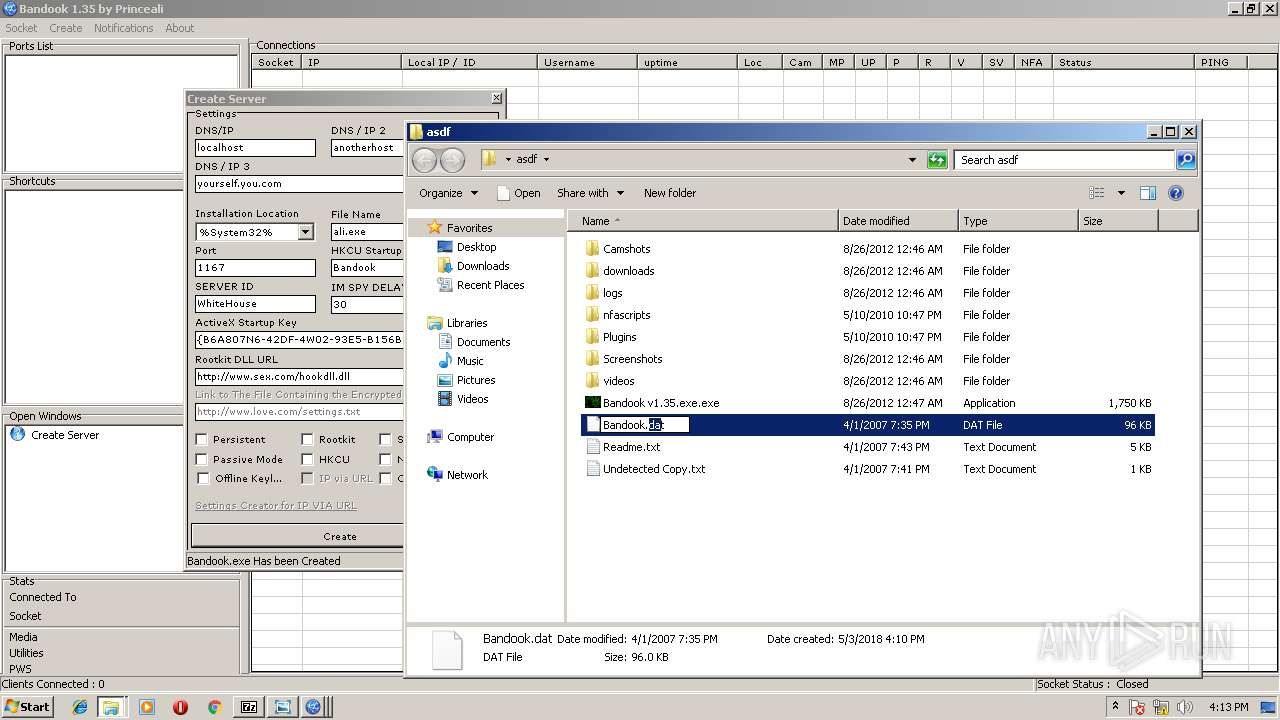Image resolution: width=1280 pixels, height=720 pixels.
Task: Click the Search asdf input box
Action: coord(1065,160)
